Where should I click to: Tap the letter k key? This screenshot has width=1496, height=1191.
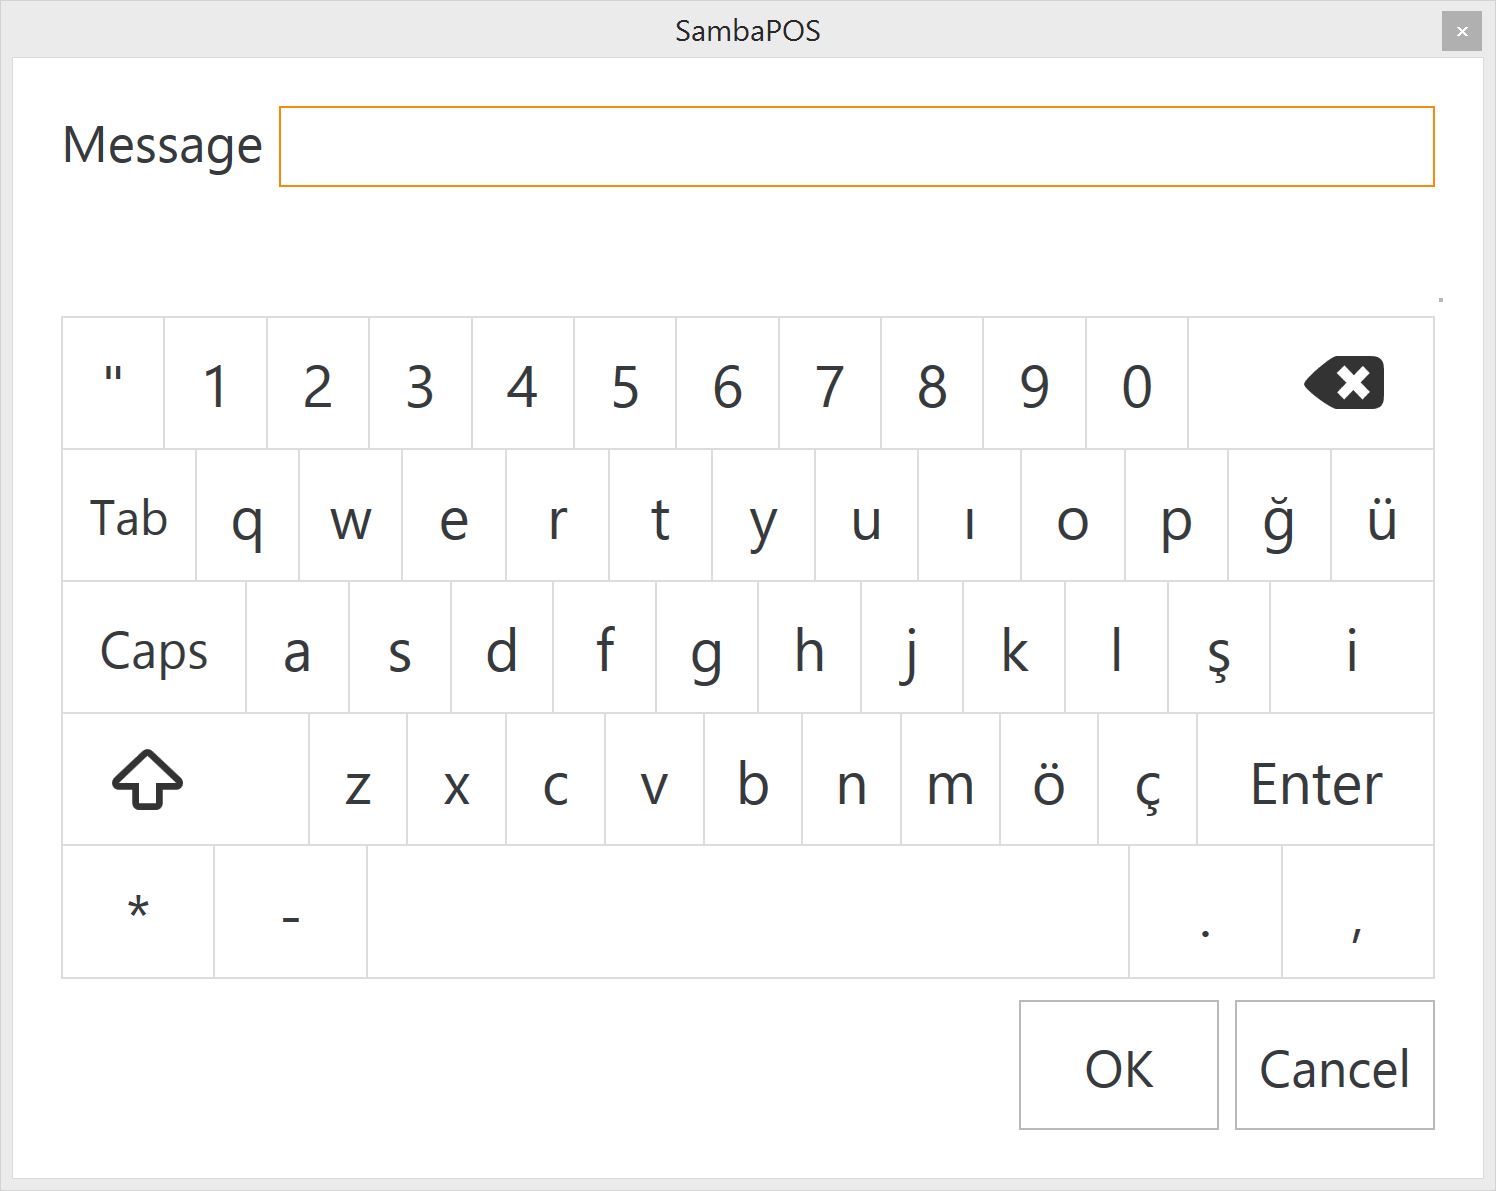point(1014,647)
